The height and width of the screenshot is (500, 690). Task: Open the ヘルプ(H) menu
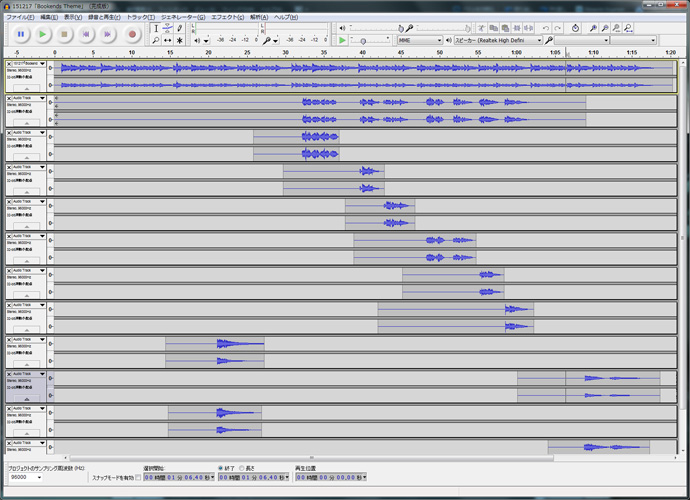(286, 17)
